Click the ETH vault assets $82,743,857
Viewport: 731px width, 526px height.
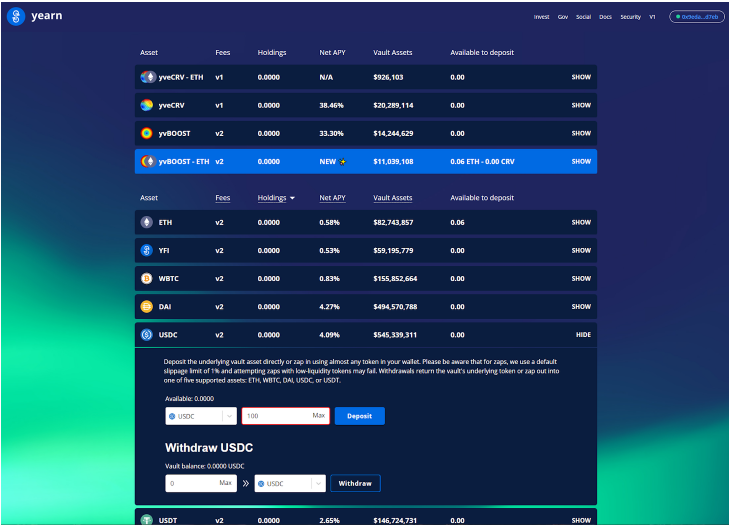pos(393,222)
